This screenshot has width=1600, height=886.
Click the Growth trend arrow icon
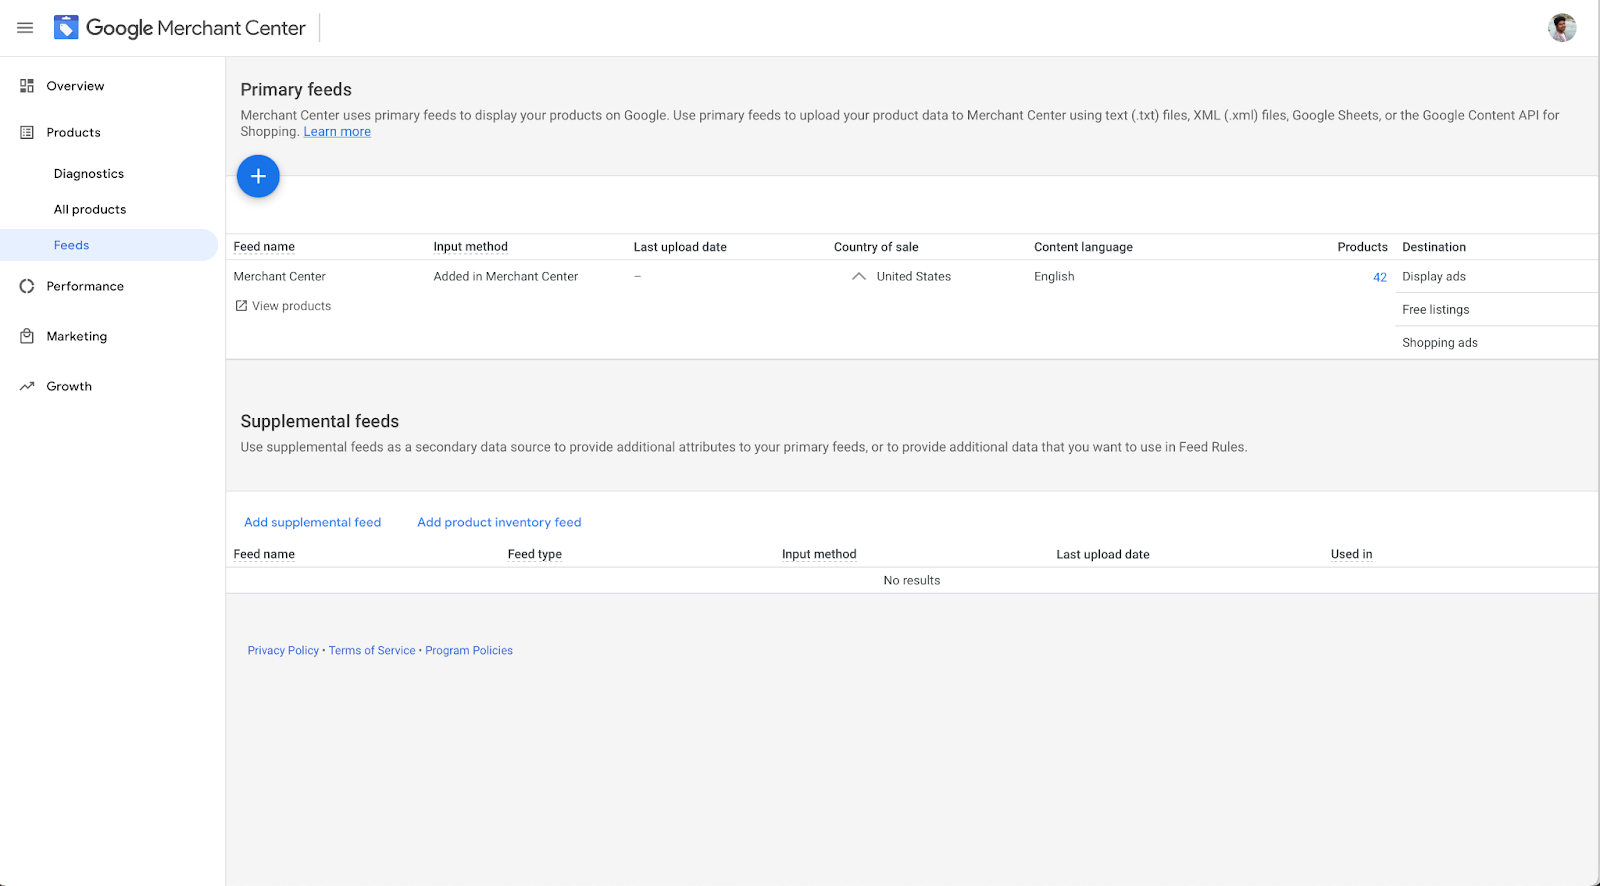coord(27,386)
